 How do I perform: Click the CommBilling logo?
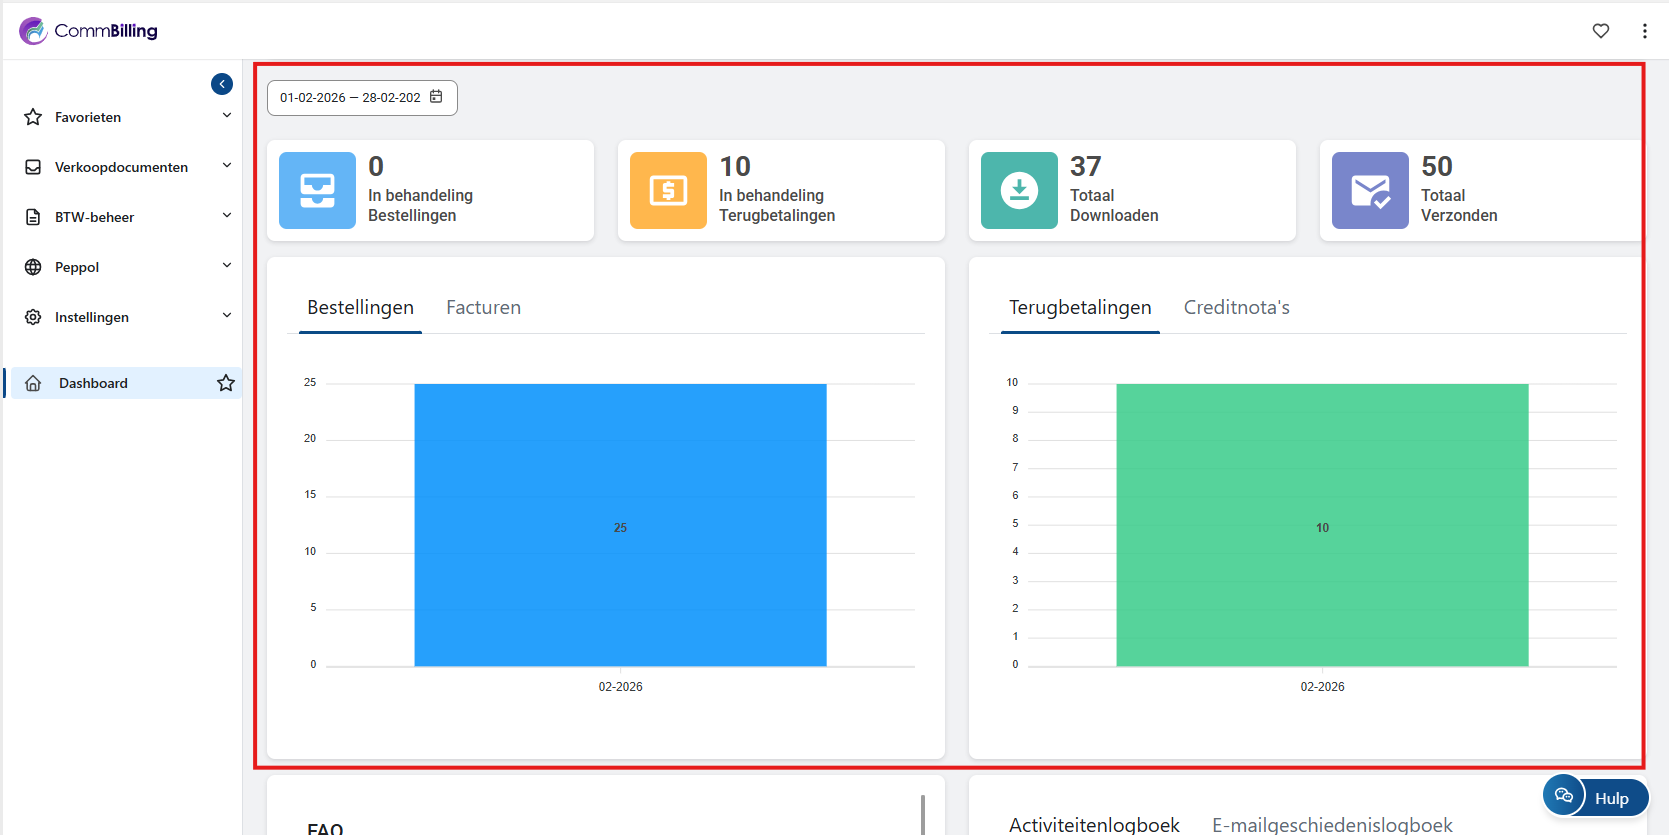(x=88, y=31)
